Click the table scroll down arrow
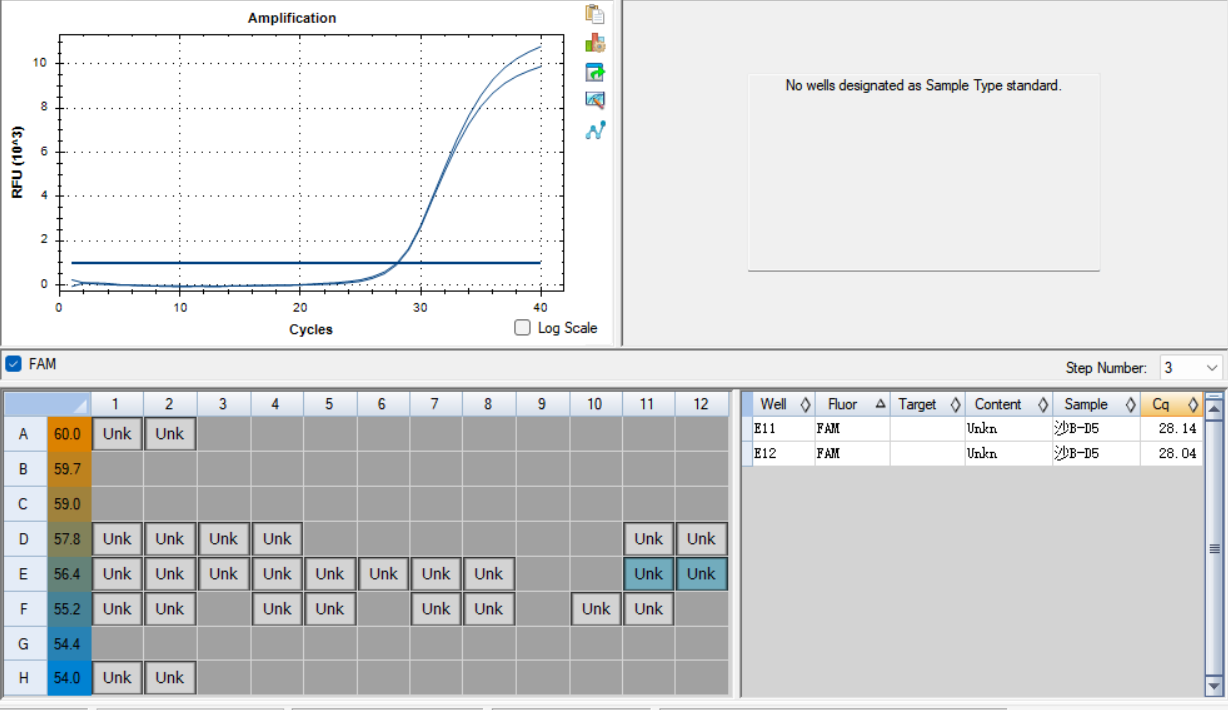This screenshot has height=710, width=1228. coord(1215,686)
